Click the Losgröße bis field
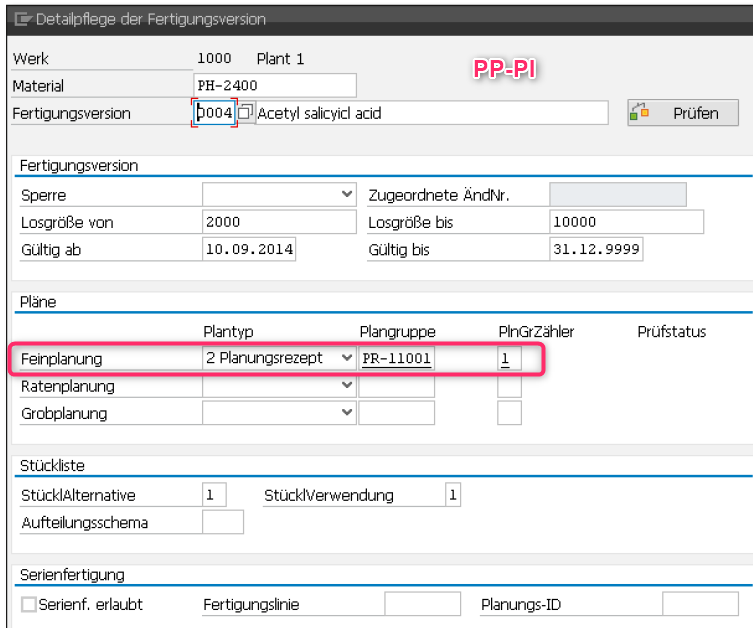This screenshot has width=753, height=628. coord(626,222)
